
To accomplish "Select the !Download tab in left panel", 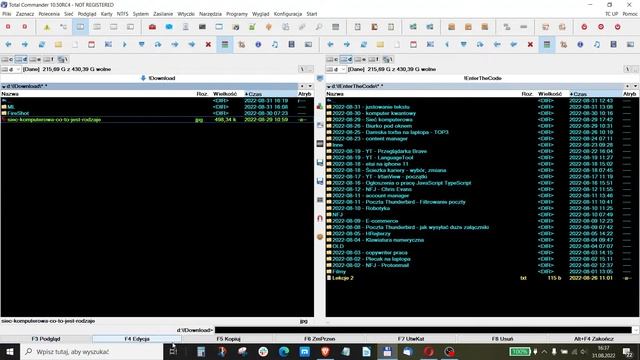I will click(x=158, y=78).
